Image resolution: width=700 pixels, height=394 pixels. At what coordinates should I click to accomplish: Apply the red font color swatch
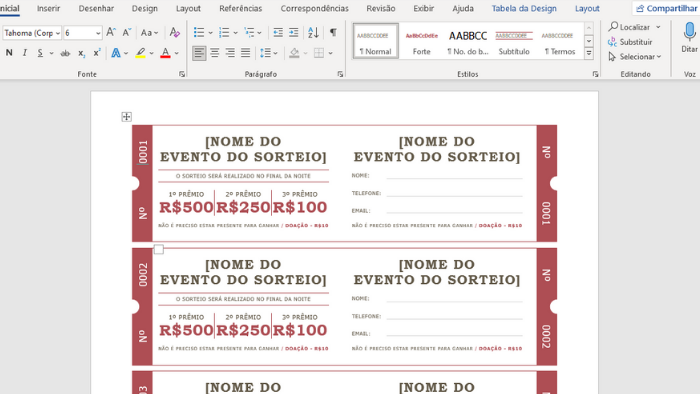(x=165, y=53)
